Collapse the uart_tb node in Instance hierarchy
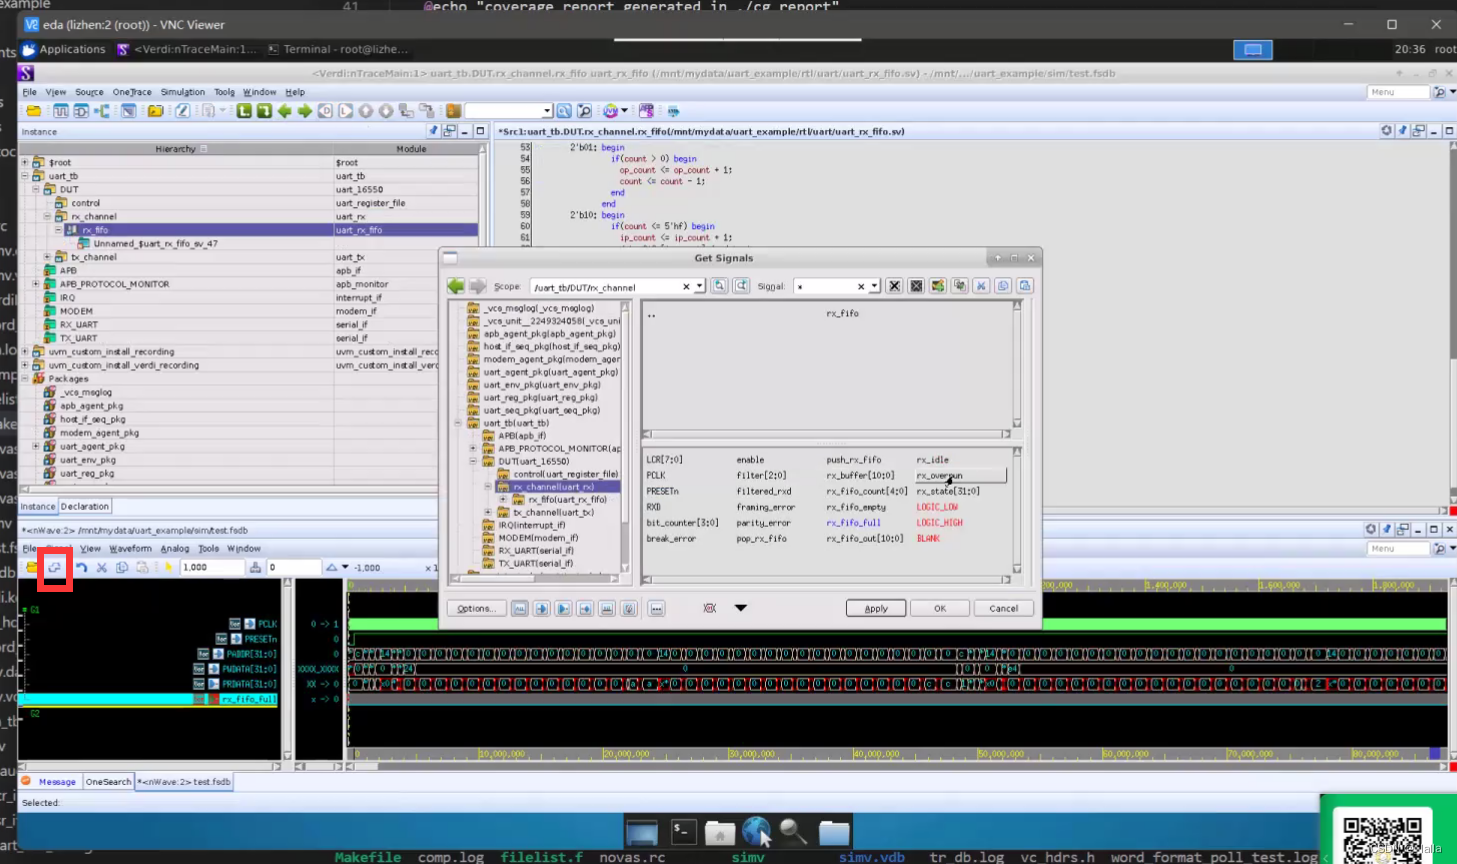 click(25, 176)
